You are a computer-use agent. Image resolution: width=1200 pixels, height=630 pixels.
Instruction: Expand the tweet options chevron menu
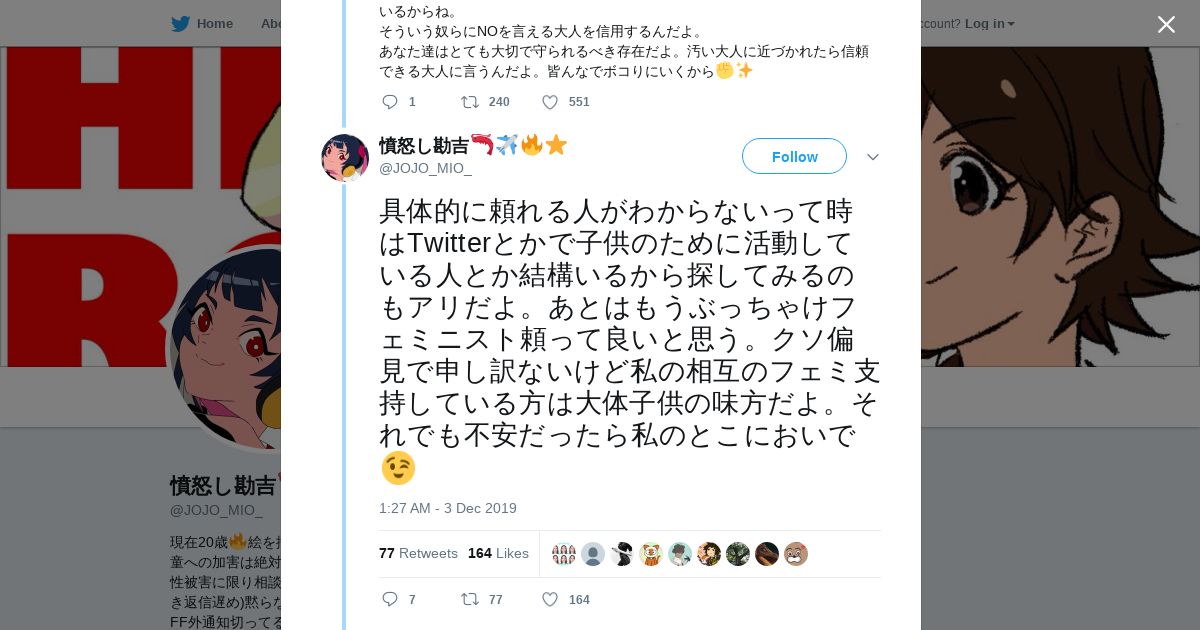tap(872, 157)
